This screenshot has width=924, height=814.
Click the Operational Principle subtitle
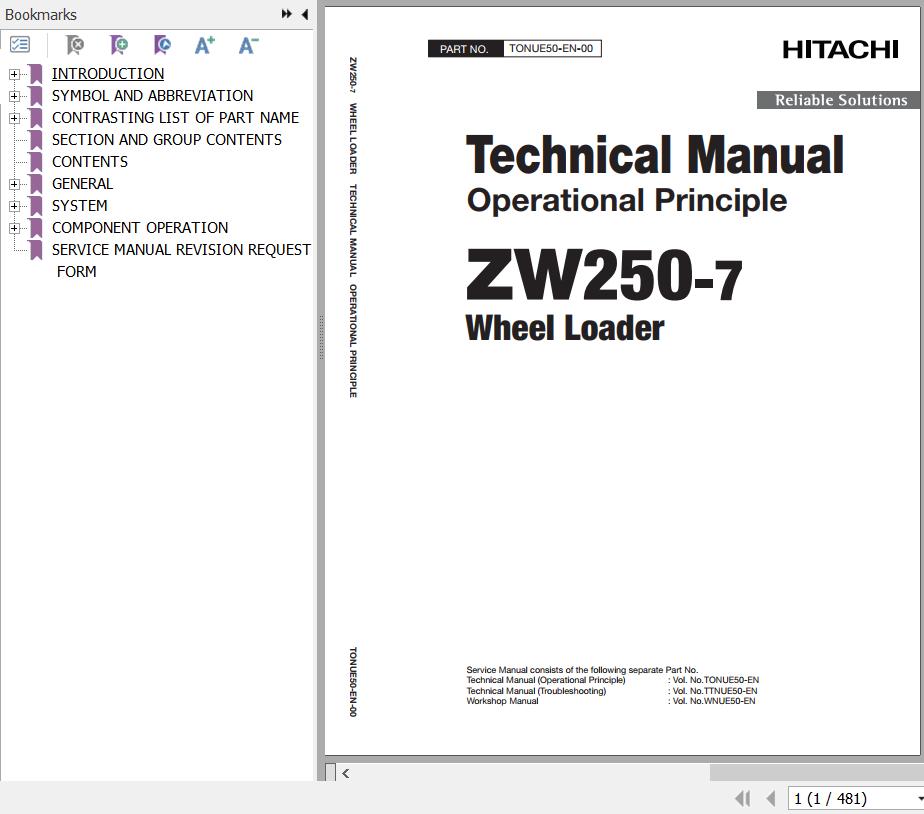point(627,201)
